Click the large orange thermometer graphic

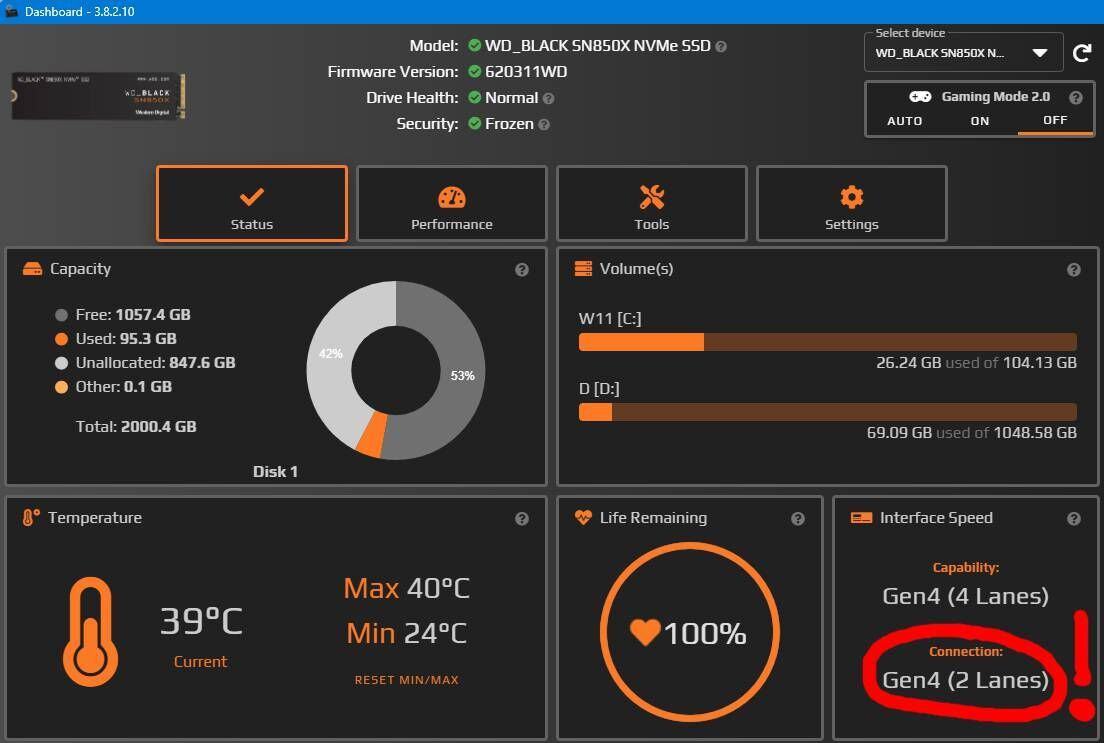(x=90, y=632)
